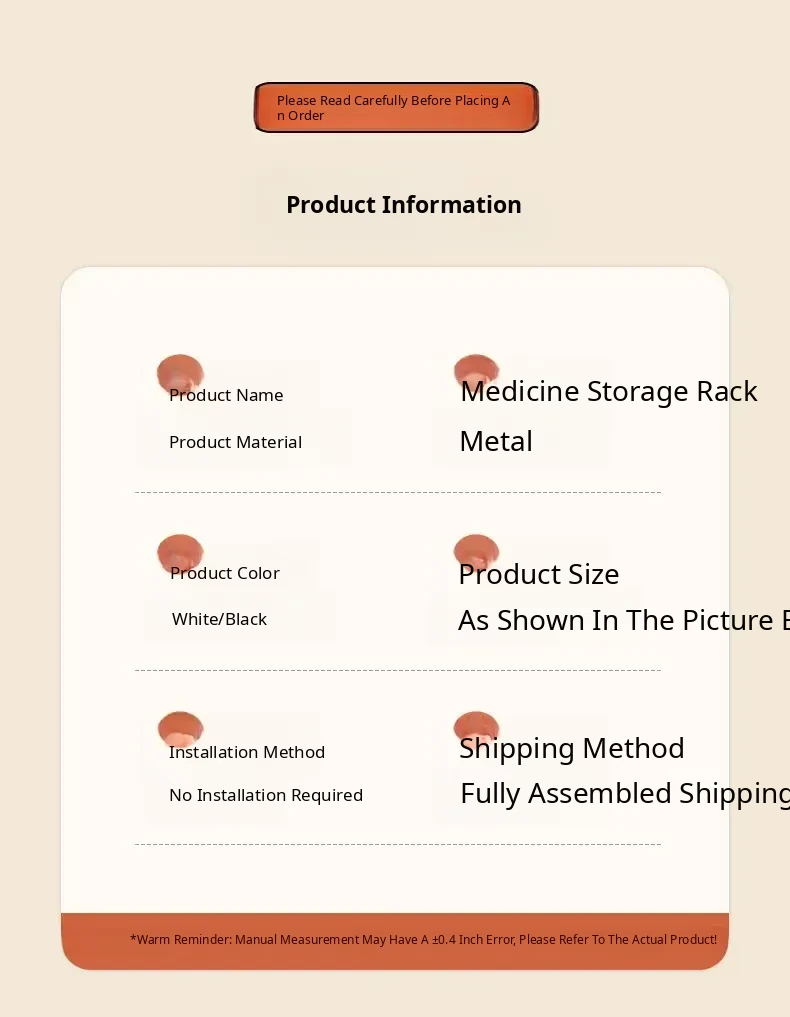Click the orange icon beside Product Name
Screen dimensions: 790x1017
coord(180,373)
